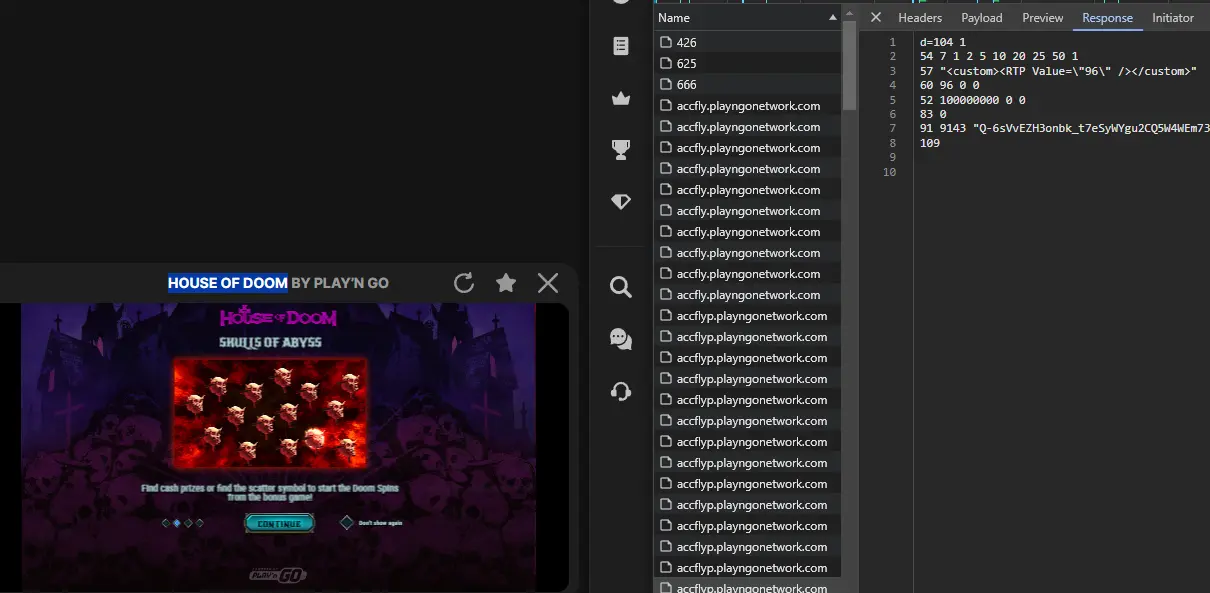
Task: Click response line "54 7 1 2 5 10 20 25 50 1"
Action: tap(999, 57)
